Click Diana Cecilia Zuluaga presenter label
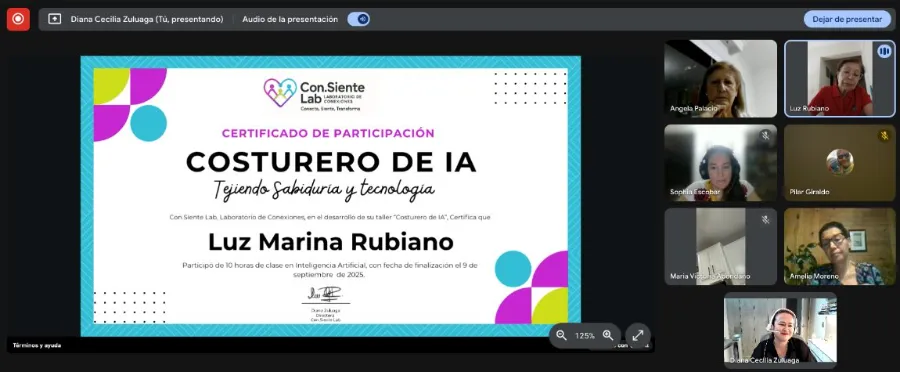This screenshot has height=372, width=900. click(x=147, y=19)
